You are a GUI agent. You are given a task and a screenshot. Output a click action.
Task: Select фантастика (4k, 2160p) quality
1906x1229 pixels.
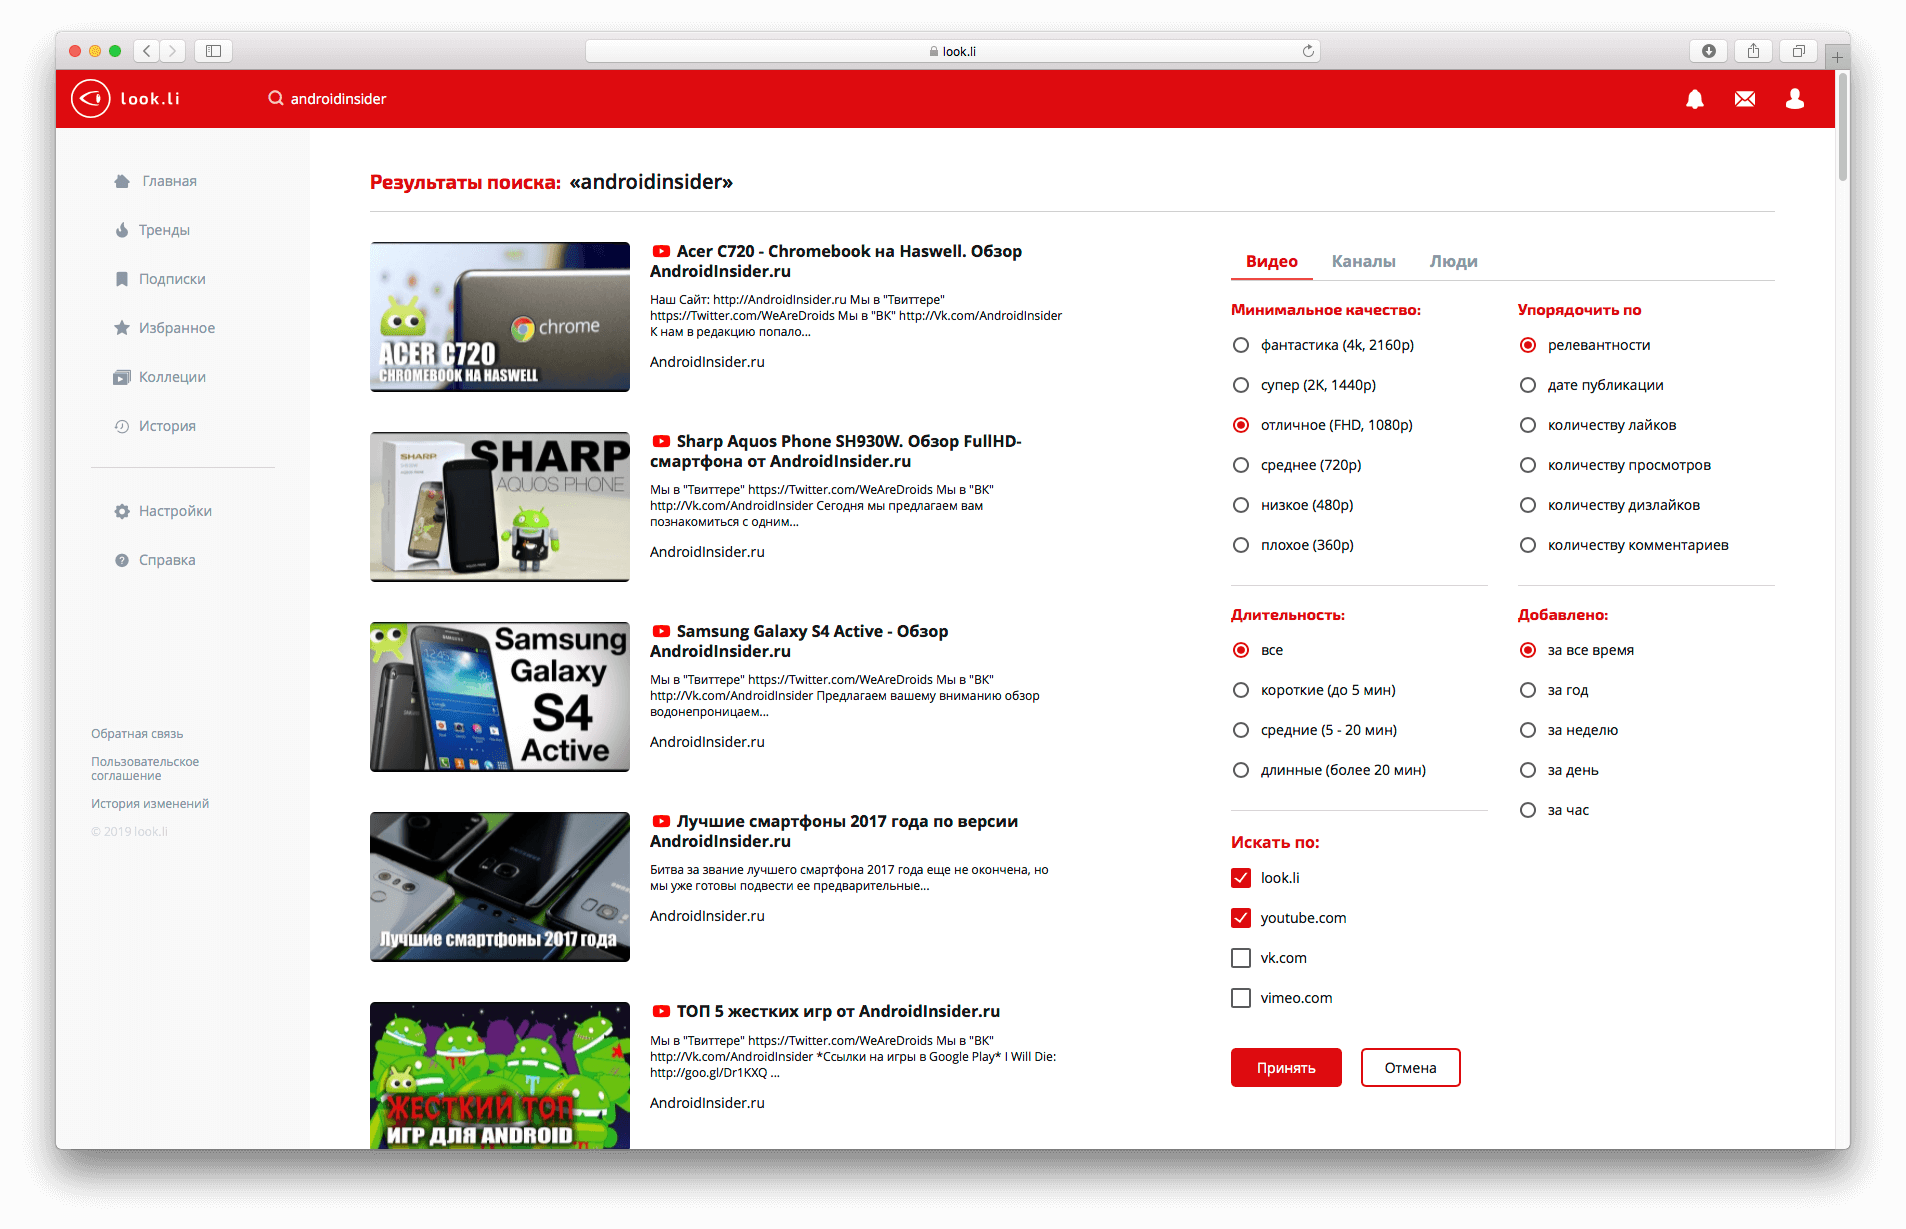click(1241, 345)
